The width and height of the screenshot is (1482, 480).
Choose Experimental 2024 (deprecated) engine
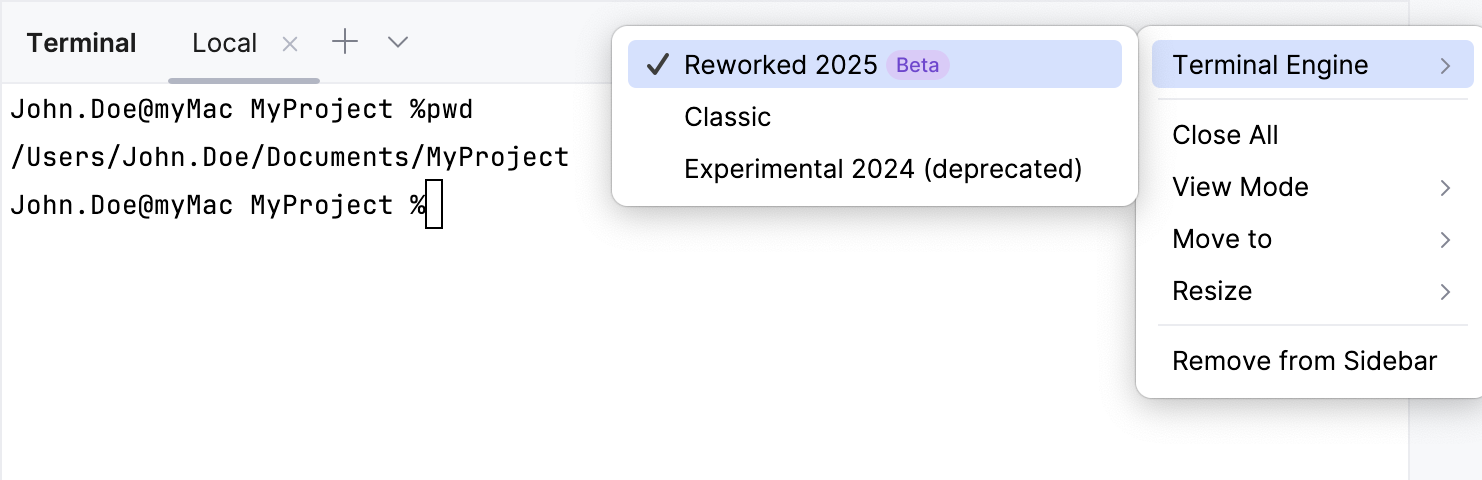(x=882, y=169)
